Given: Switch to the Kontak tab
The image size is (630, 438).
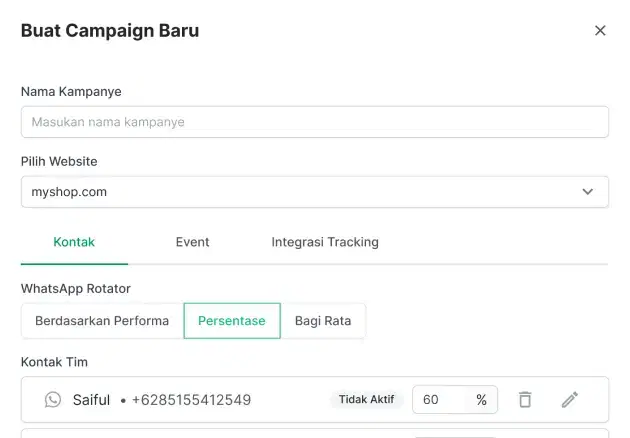Looking at the screenshot, I should [74, 242].
